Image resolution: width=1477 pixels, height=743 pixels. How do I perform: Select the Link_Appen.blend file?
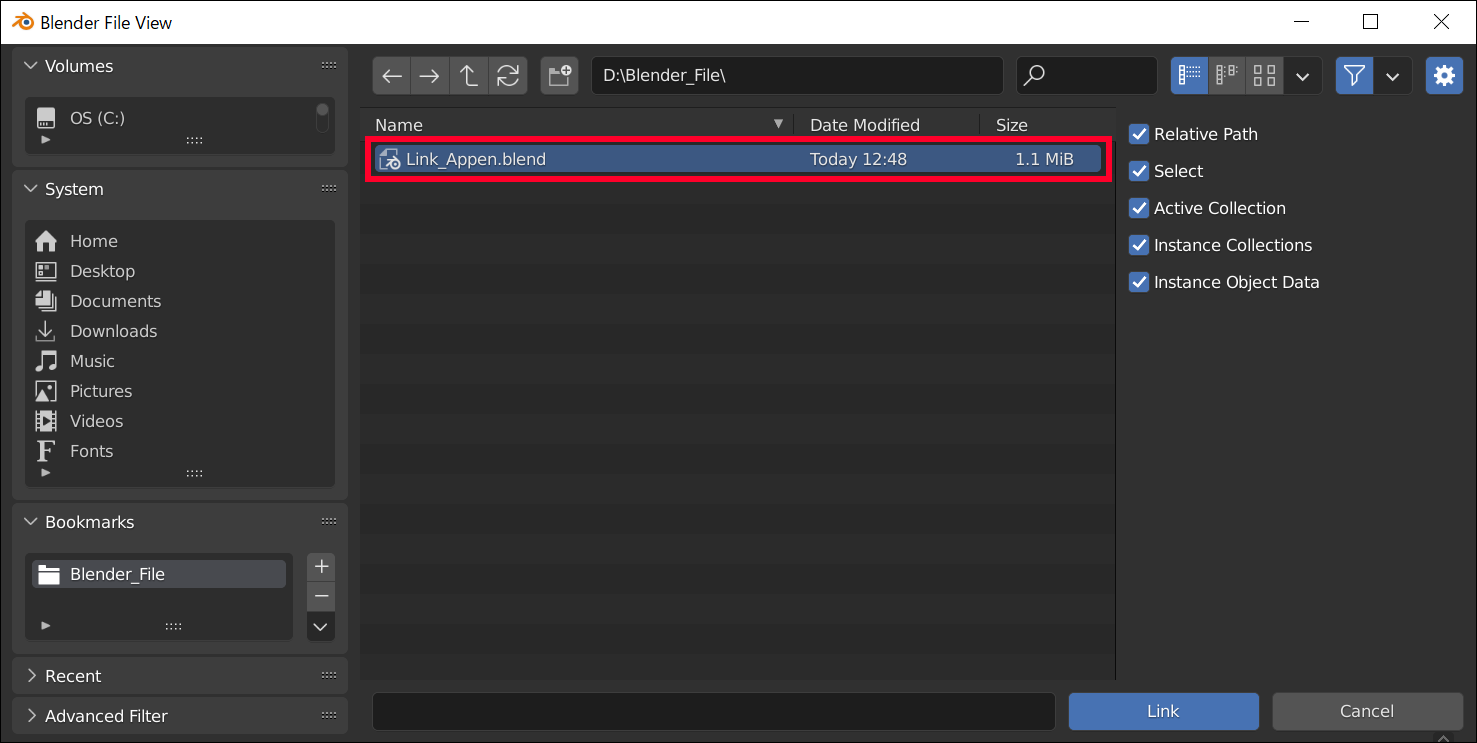(x=475, y=158)
